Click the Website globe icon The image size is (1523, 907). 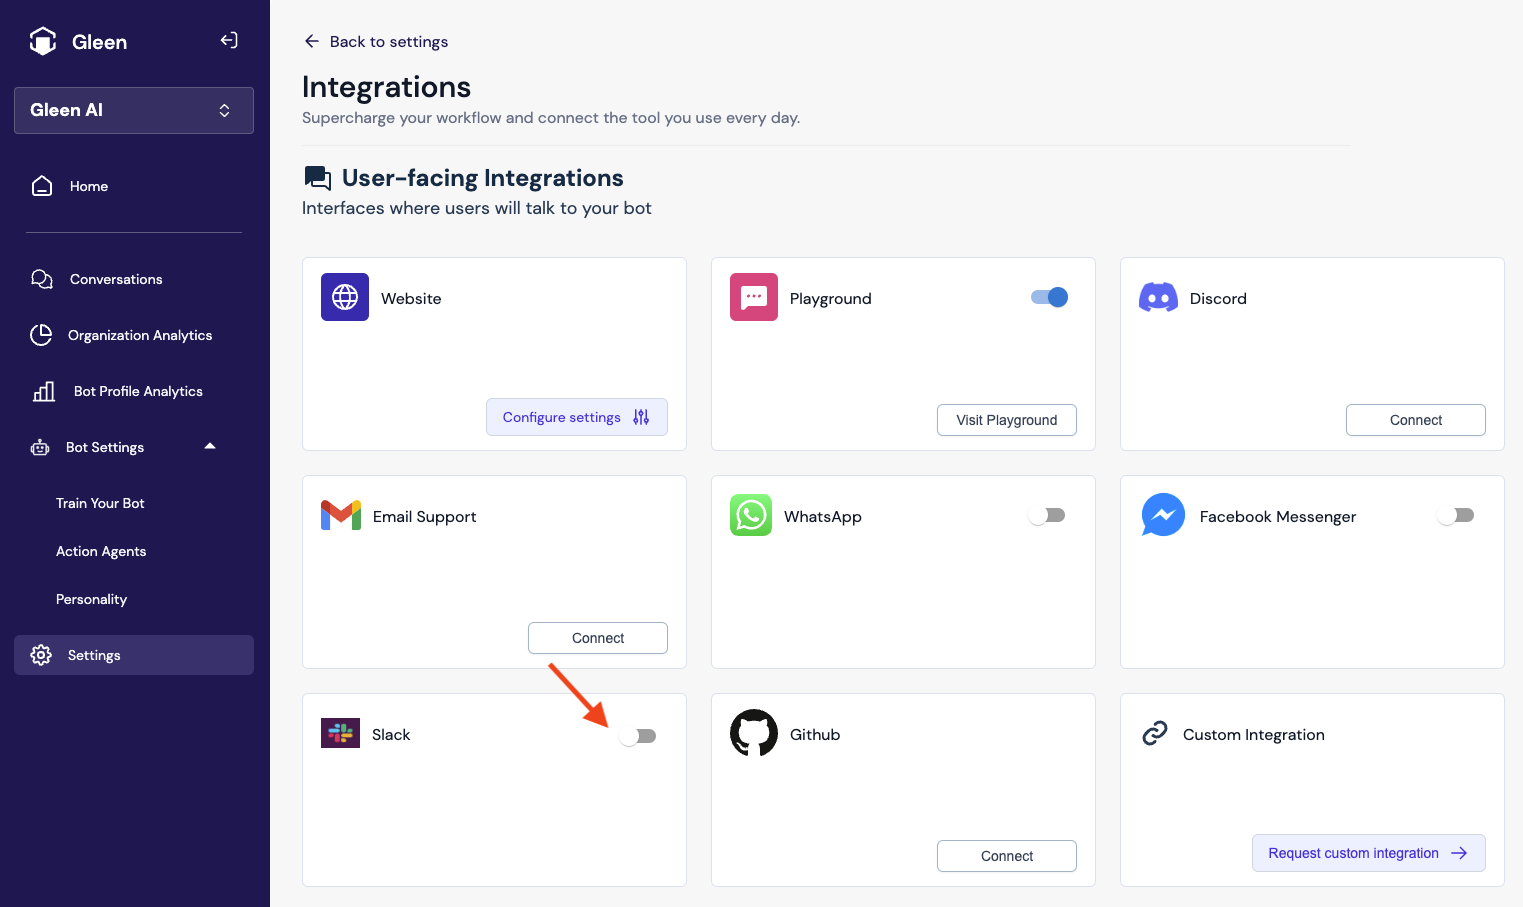click(x=345, y=297)
